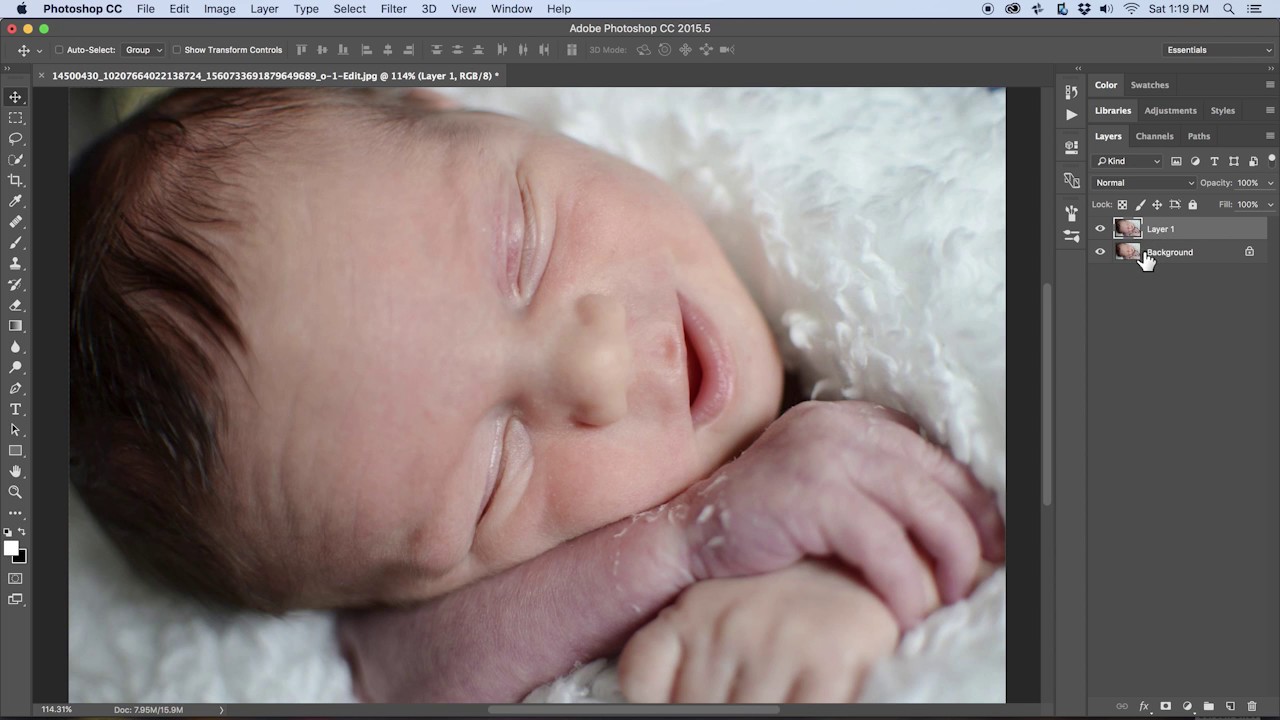Select the Hand tool
Image resolution: width=1280 pixels, height=720 pixels.
coord(15,472)
